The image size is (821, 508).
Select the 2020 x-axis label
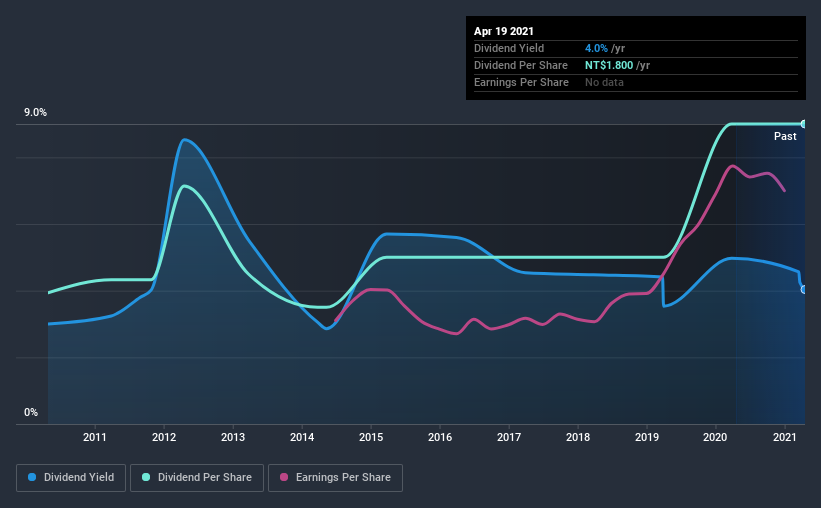coord(715,437)
